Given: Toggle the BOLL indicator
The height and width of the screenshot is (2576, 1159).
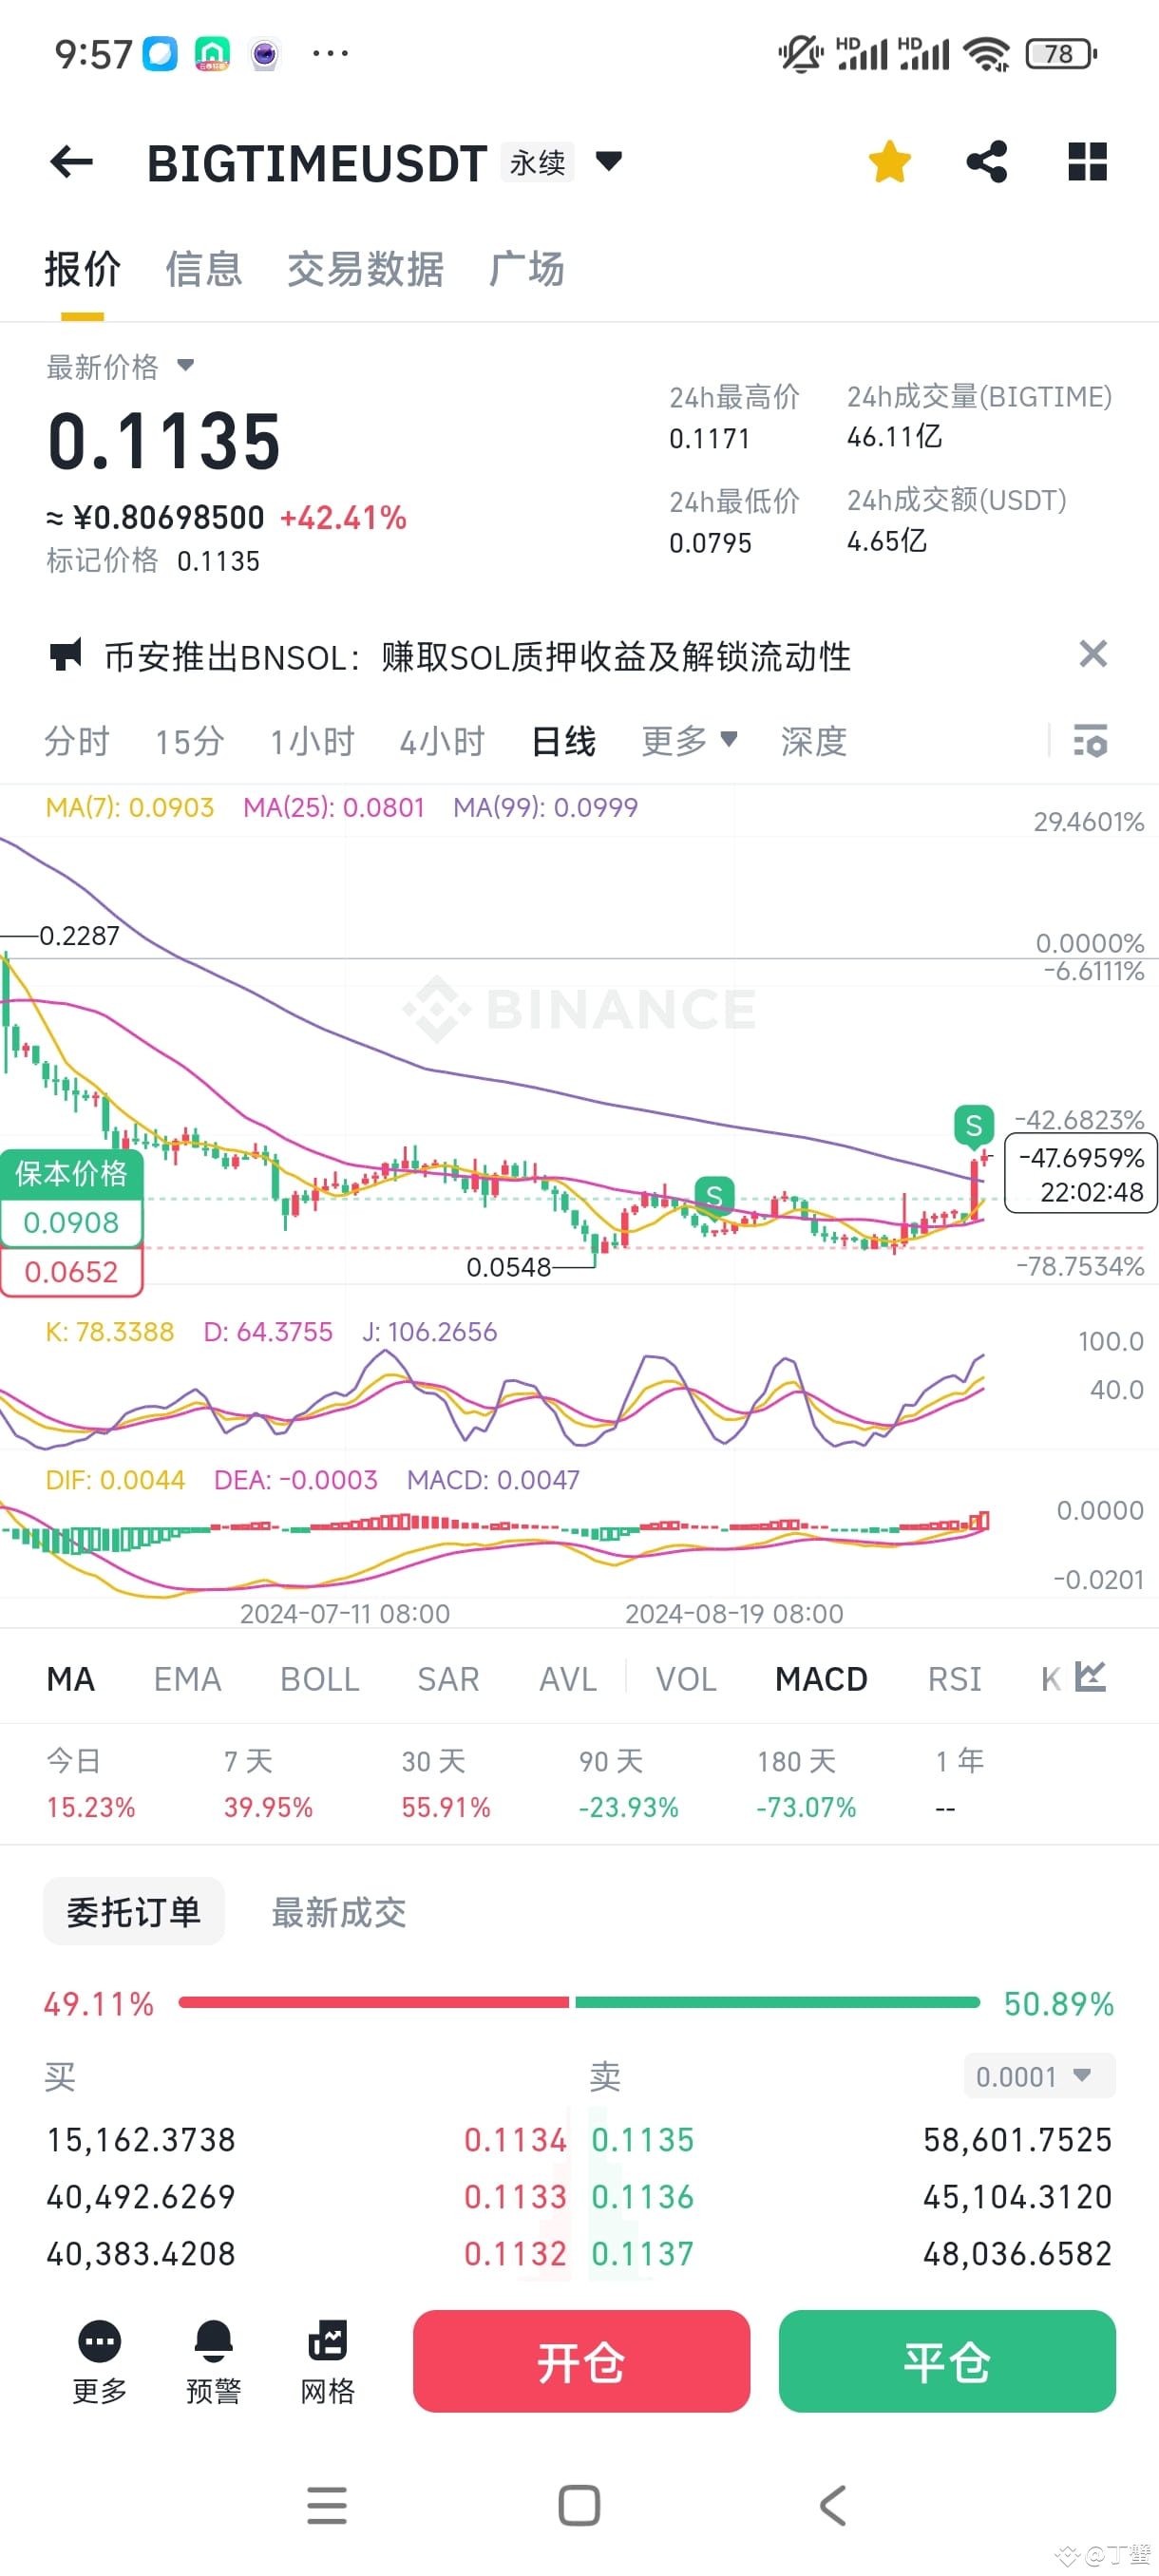Looking at the screenshot, I should point(319,1679).
